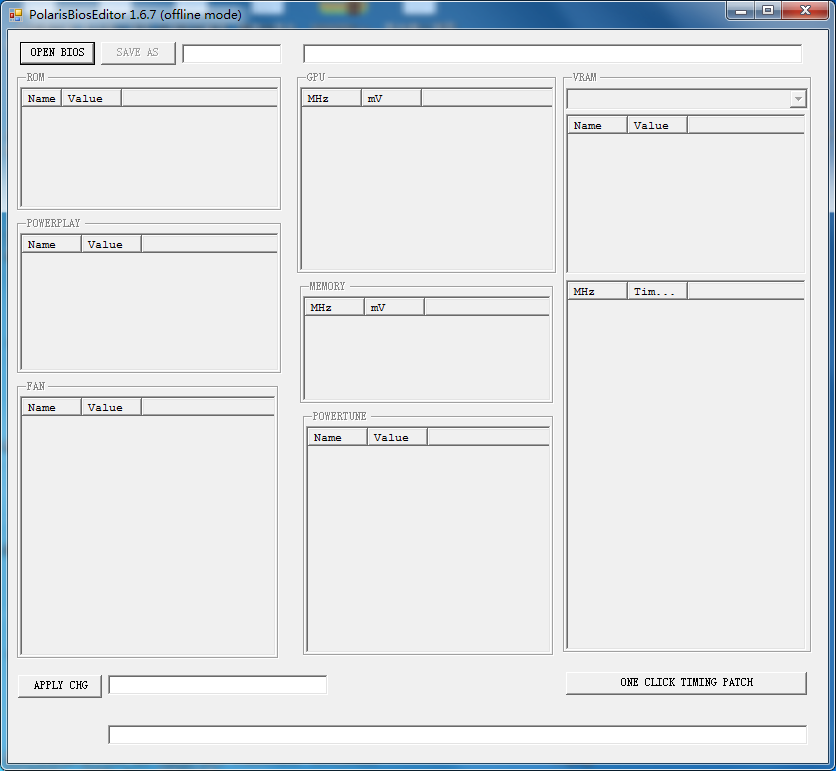The image size is (836, 771).
Task: Click the Tim... column header in VRAM timings
Action: [656, 291]
